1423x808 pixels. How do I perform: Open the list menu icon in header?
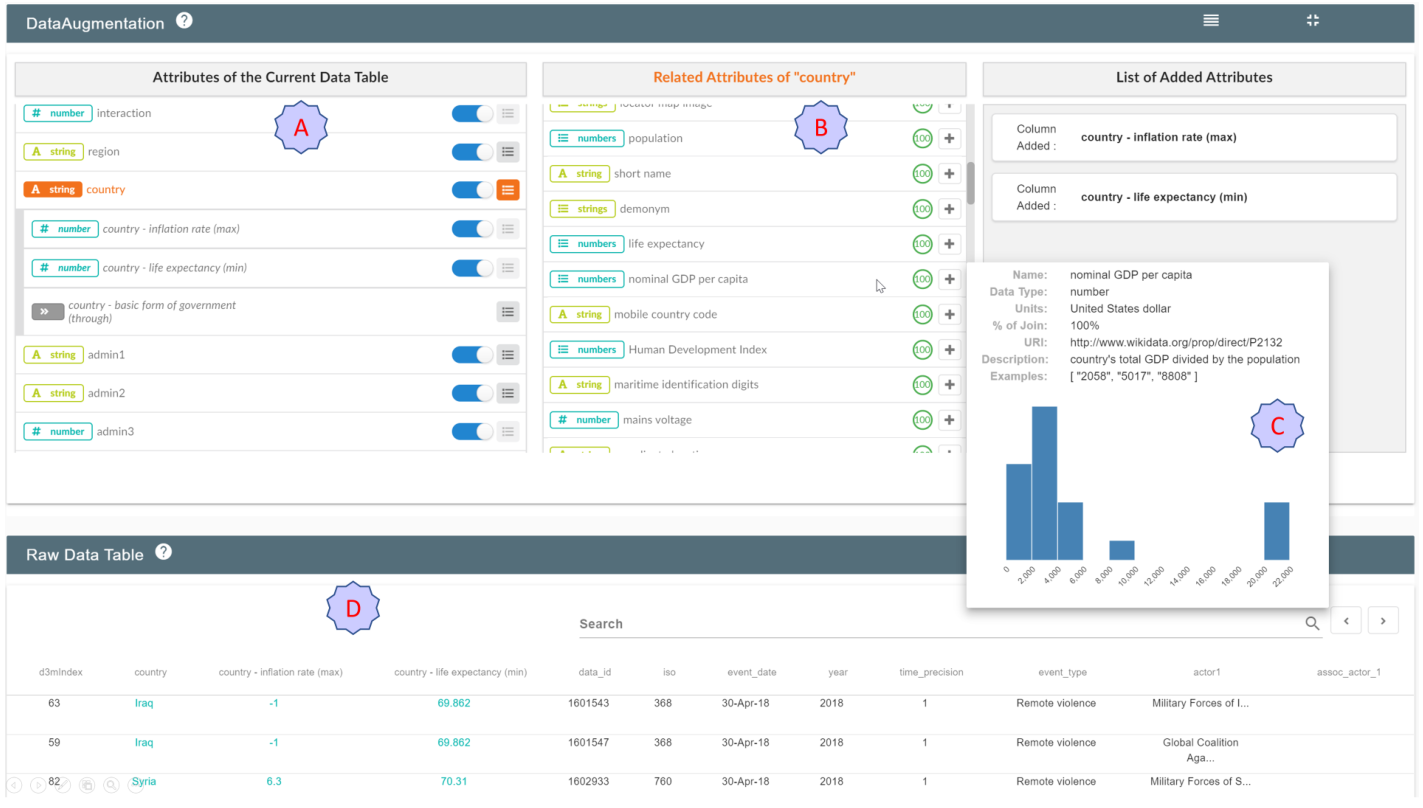(x=1211, y=20)
